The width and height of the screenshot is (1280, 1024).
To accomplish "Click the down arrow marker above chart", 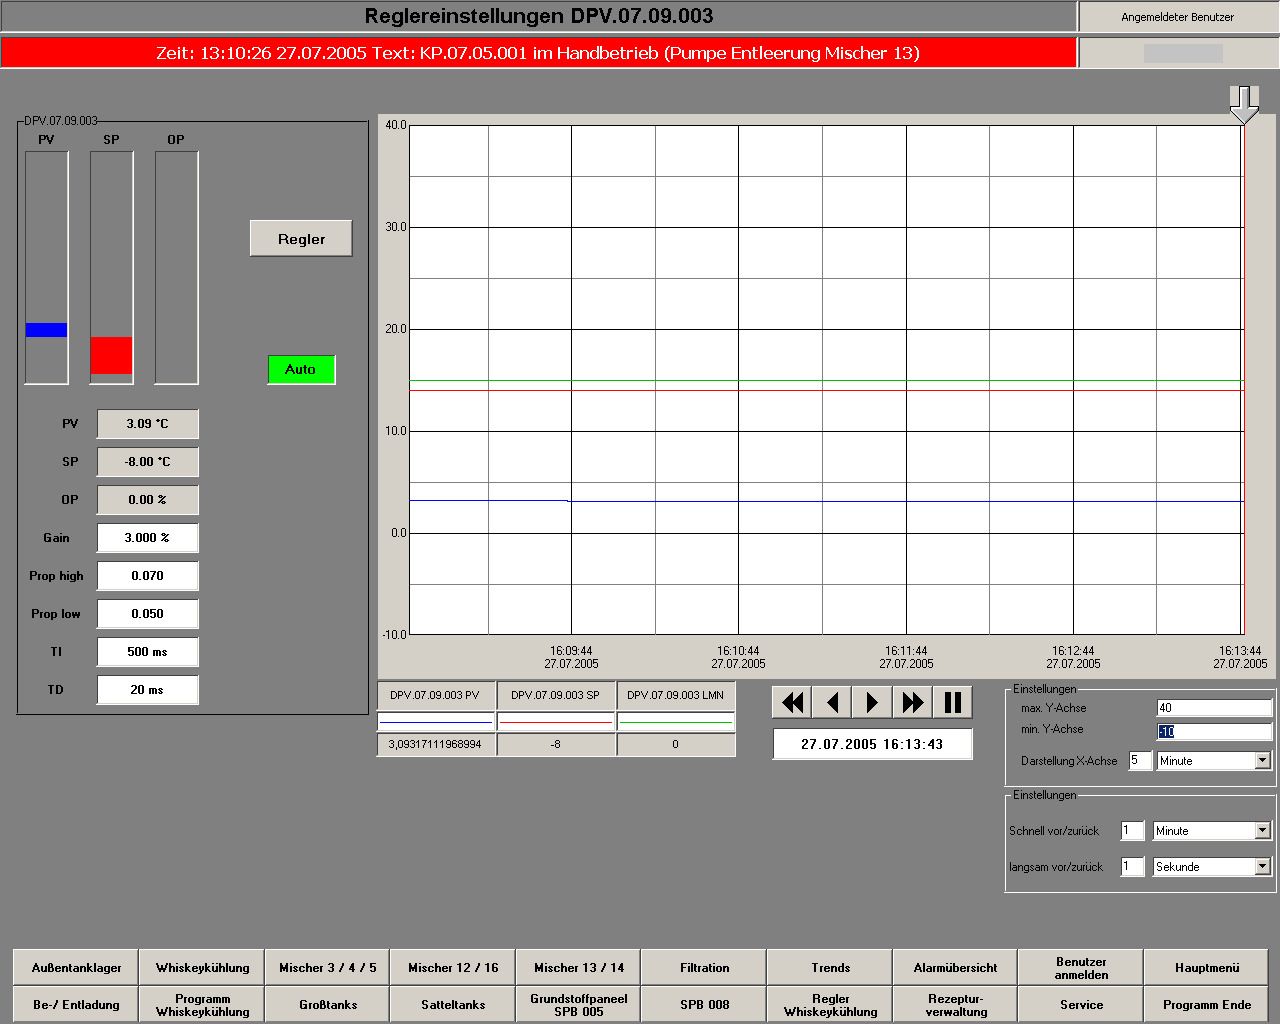I will pos(1243,103).
